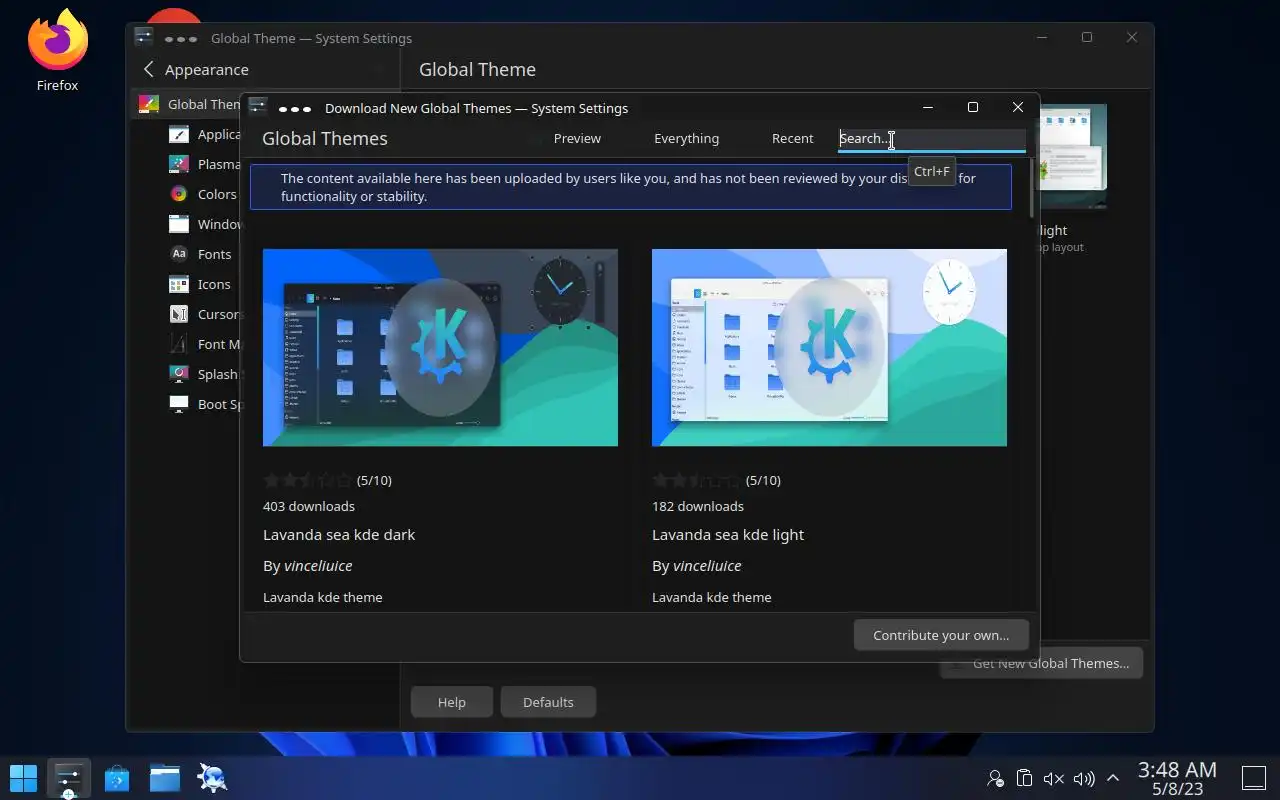Open Plasma Style via its sidebar icon
This screenshot has width=1280, height=800.
click(x=179, y=164)
